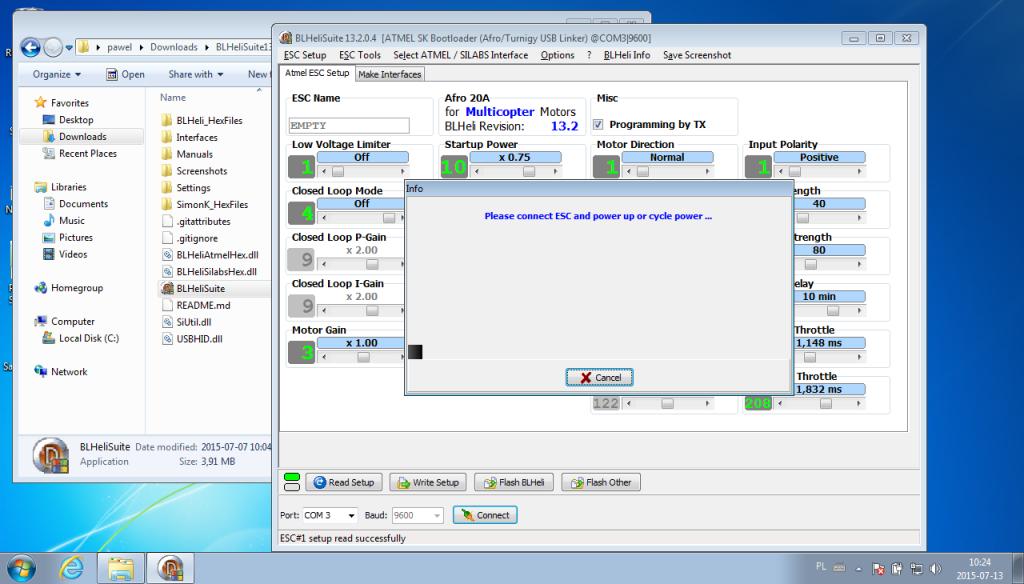Click the Write Setup button
Viewport: 1024px width, 584px height.
(x=428, y=482)
